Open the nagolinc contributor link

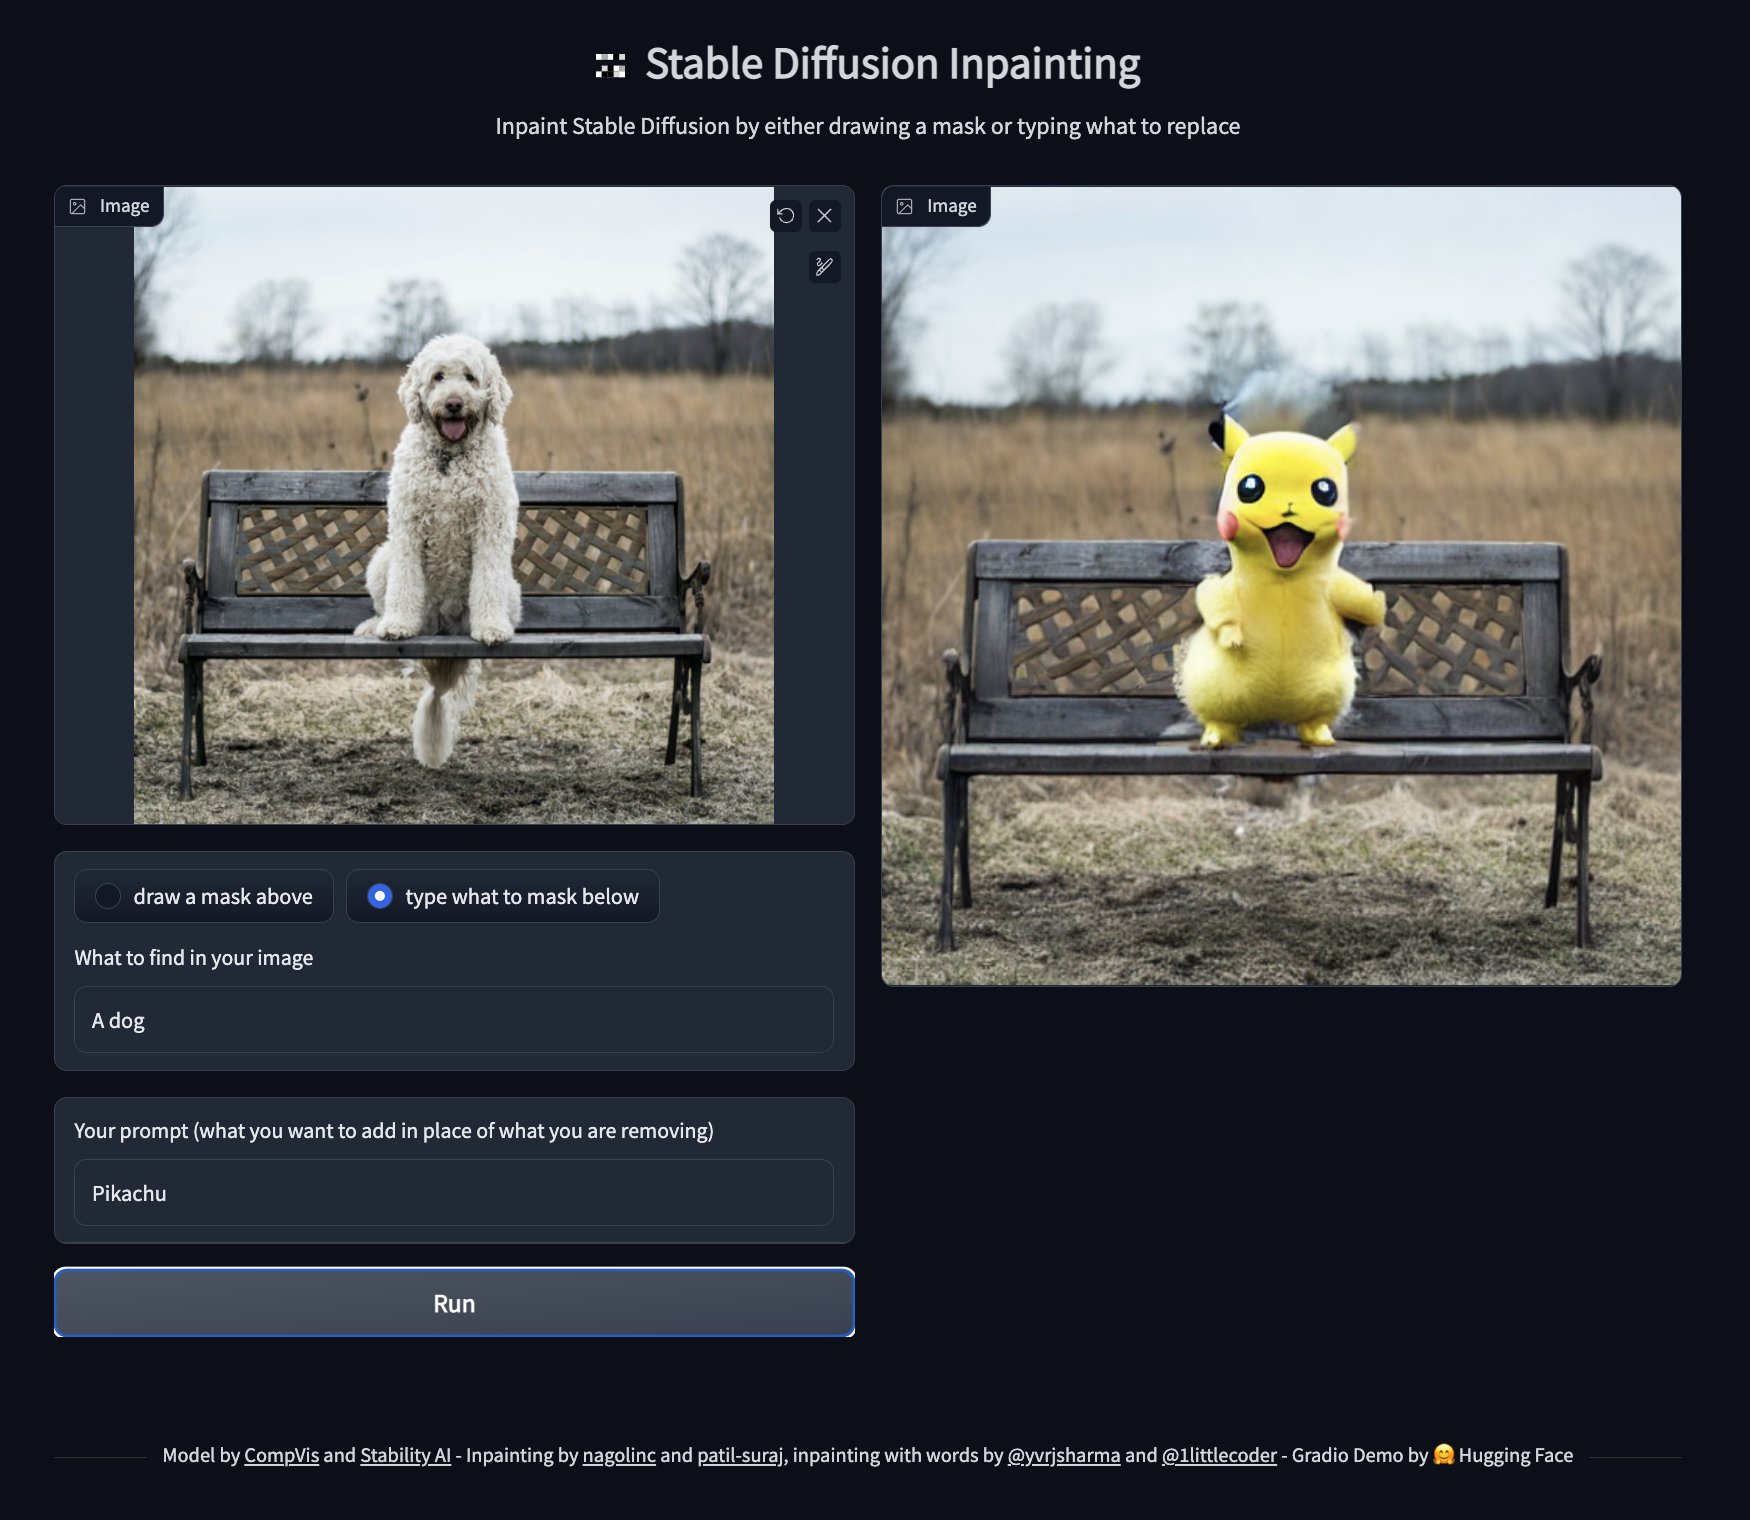pos(620,1455)
